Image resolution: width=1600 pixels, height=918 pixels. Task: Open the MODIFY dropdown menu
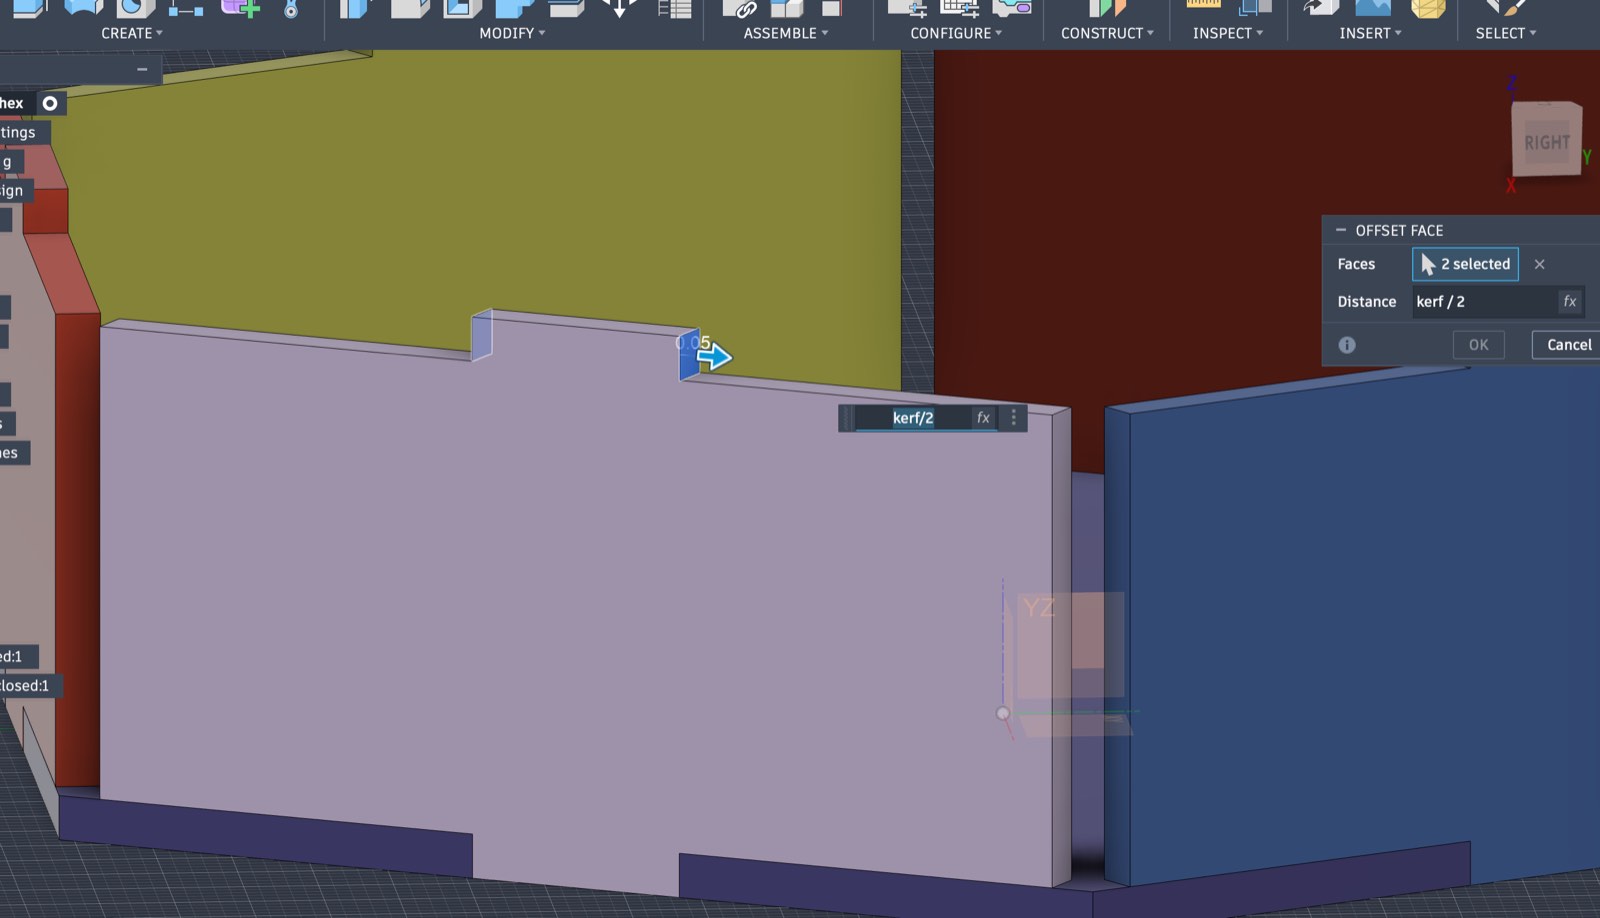click(512, 33)
